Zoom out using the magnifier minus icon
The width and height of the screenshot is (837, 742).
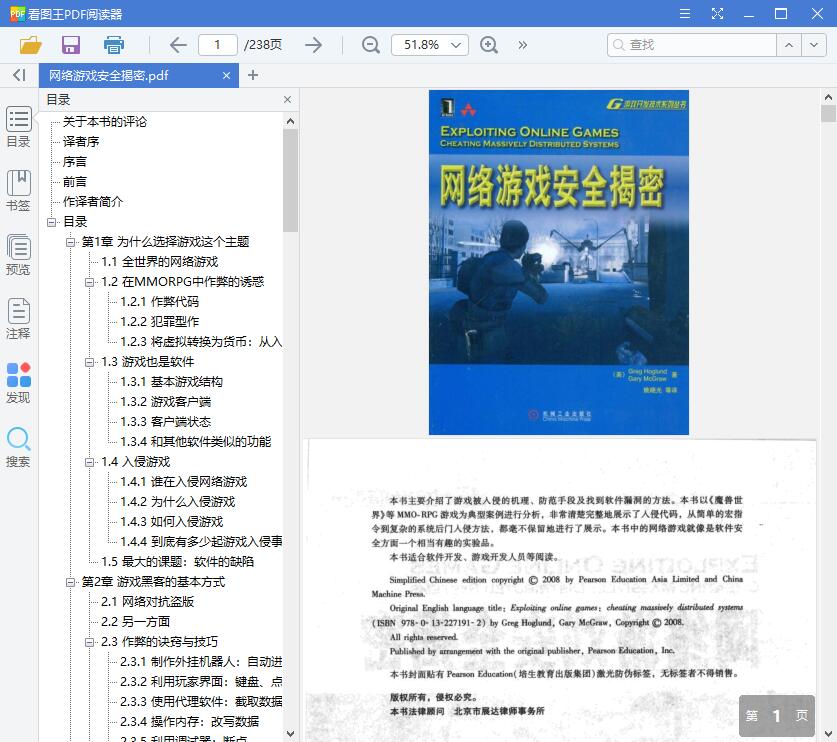(370, 45)
